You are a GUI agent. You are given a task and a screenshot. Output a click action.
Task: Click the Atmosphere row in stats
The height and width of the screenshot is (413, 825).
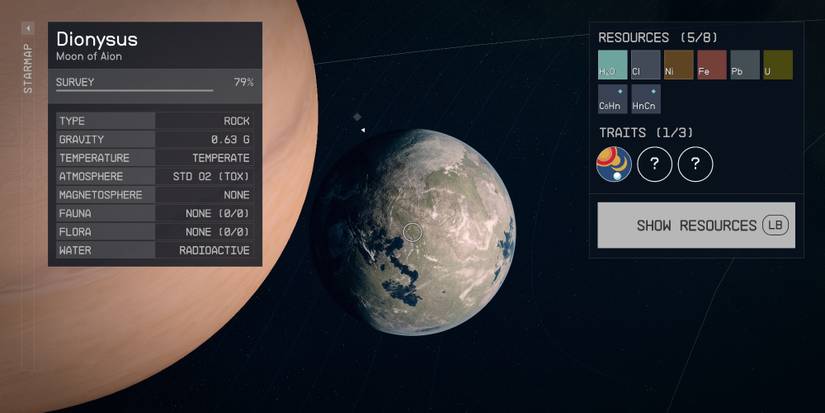[154, 176]
